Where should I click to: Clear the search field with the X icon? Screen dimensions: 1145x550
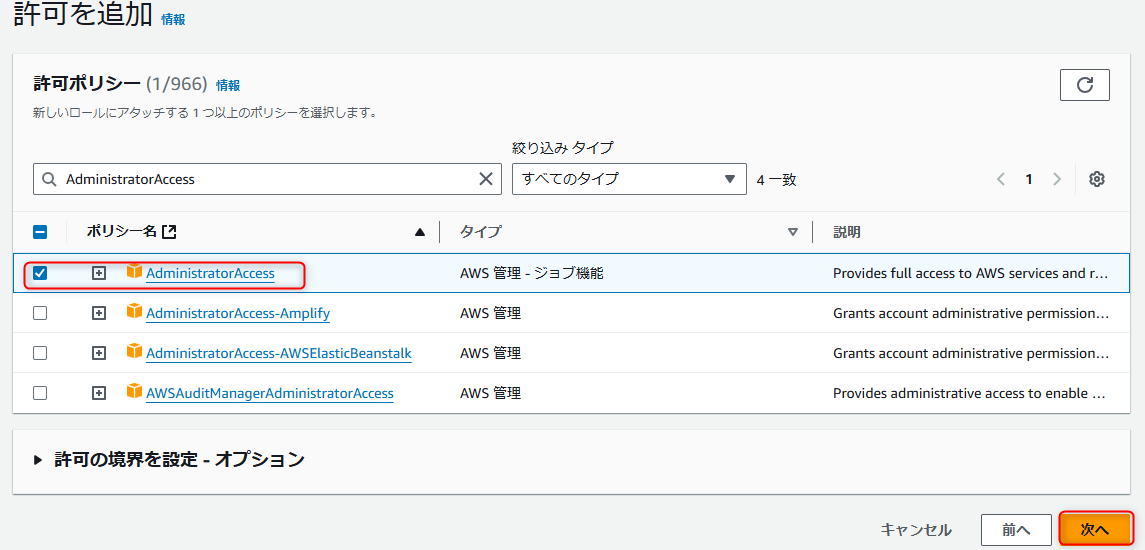pos(486,179)
